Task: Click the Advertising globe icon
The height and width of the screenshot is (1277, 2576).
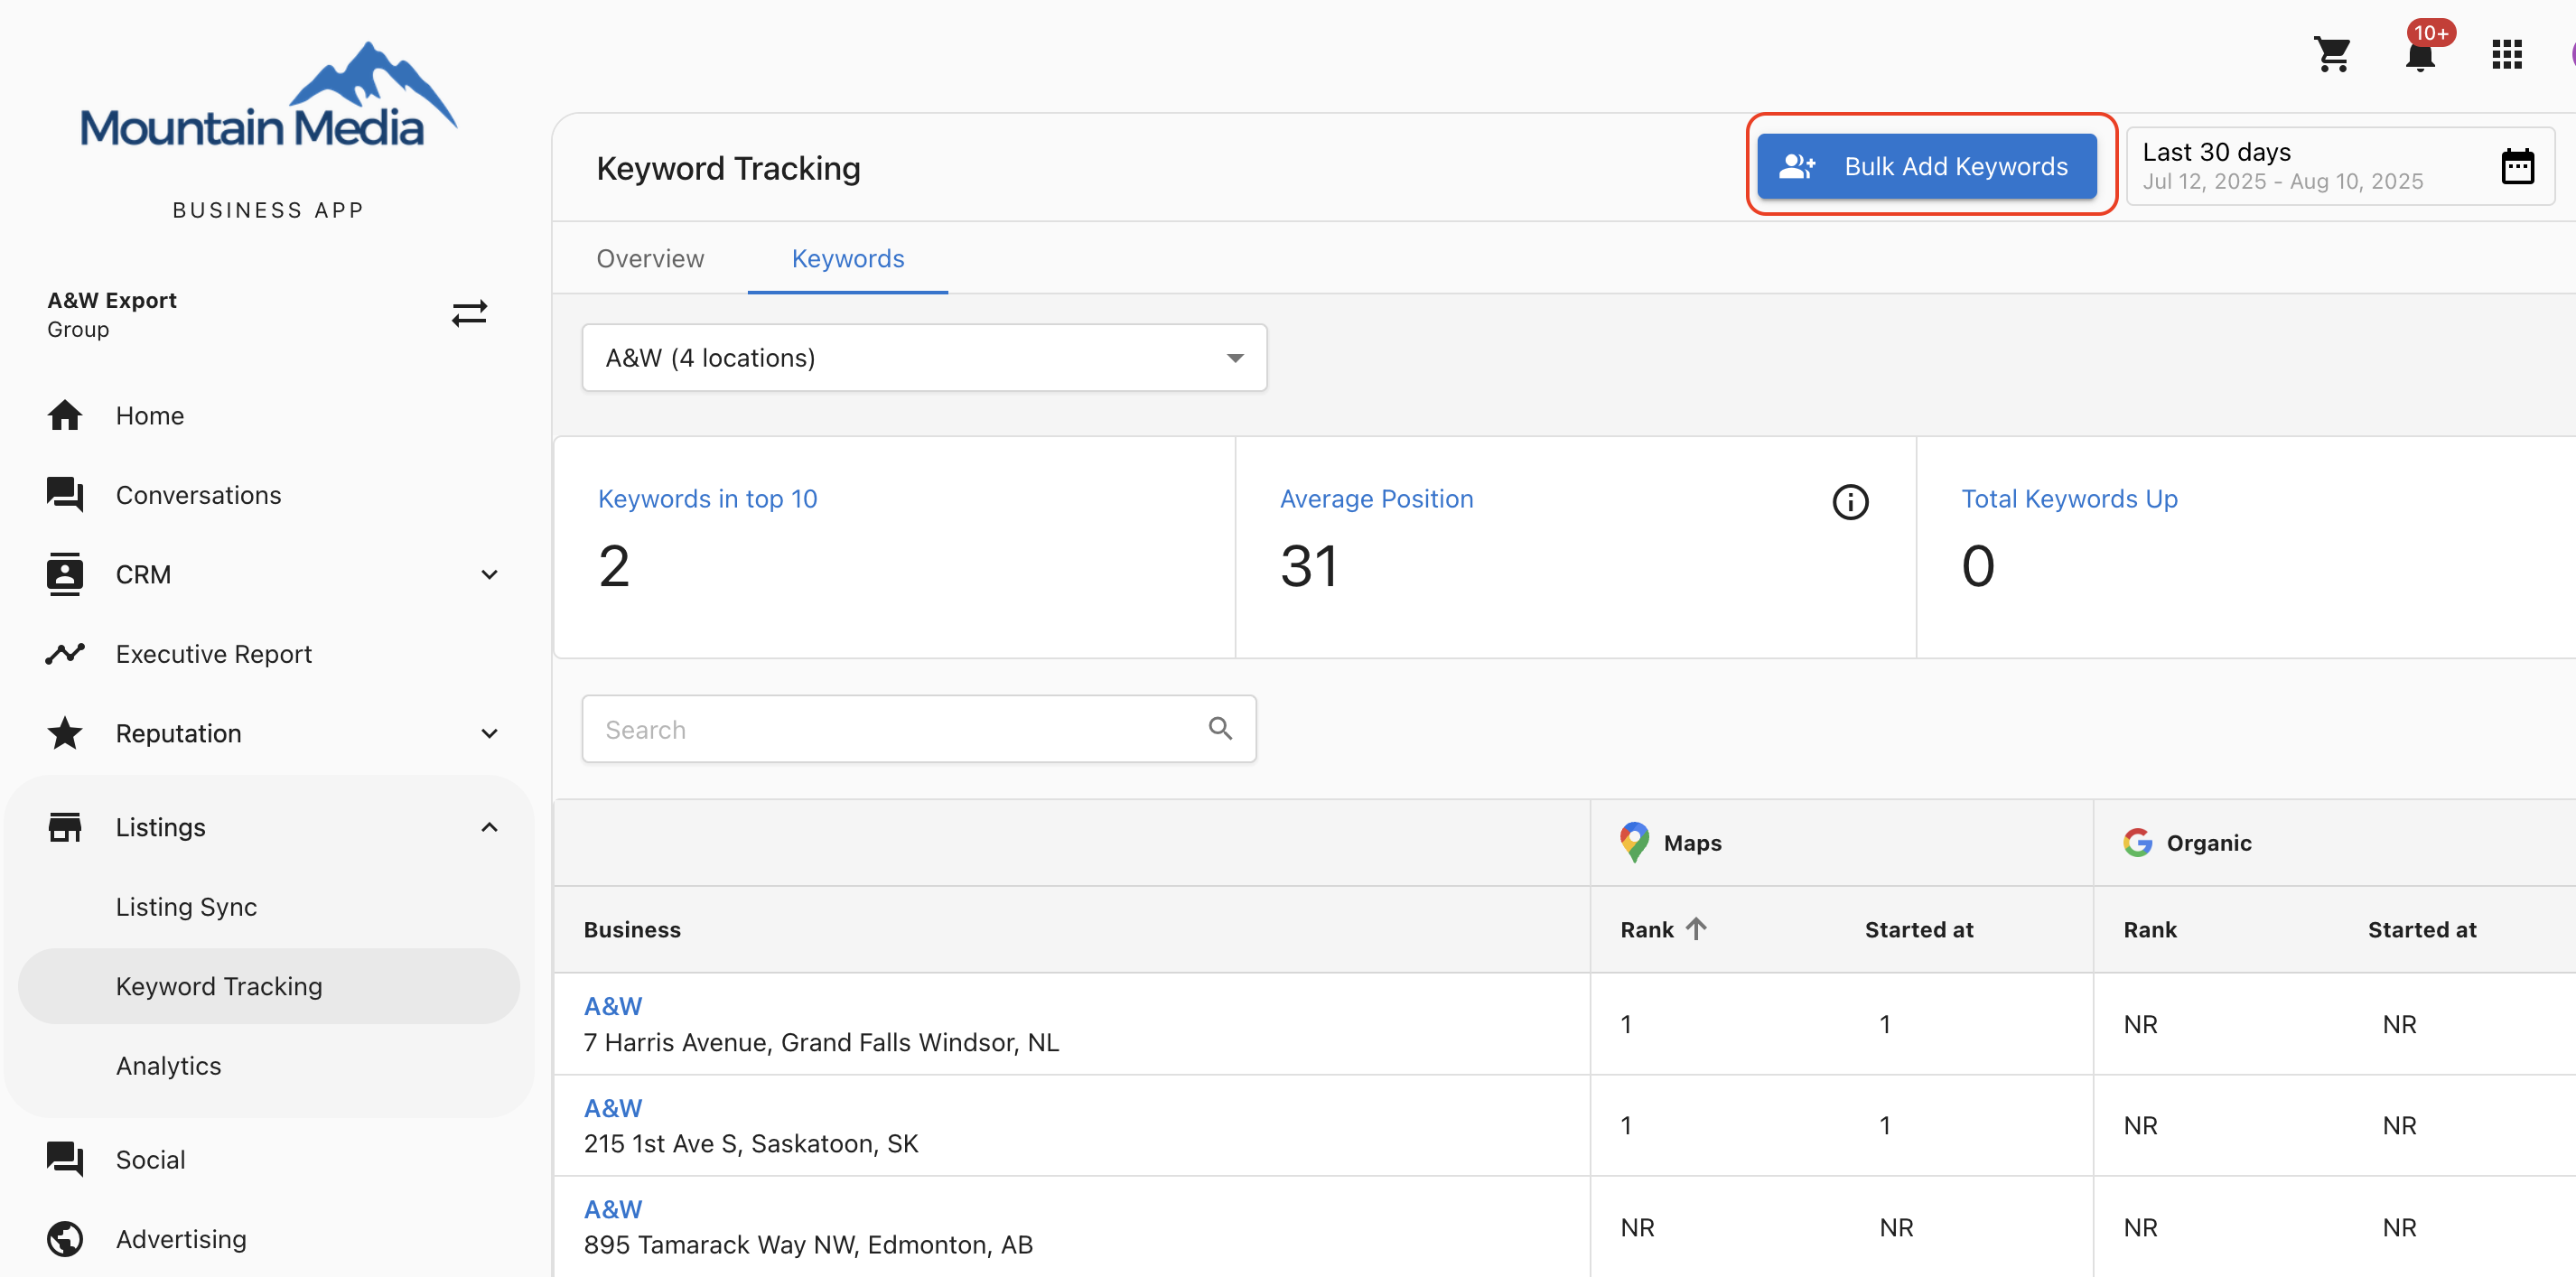Action: pyautogui.click(x=65, y=1239)
